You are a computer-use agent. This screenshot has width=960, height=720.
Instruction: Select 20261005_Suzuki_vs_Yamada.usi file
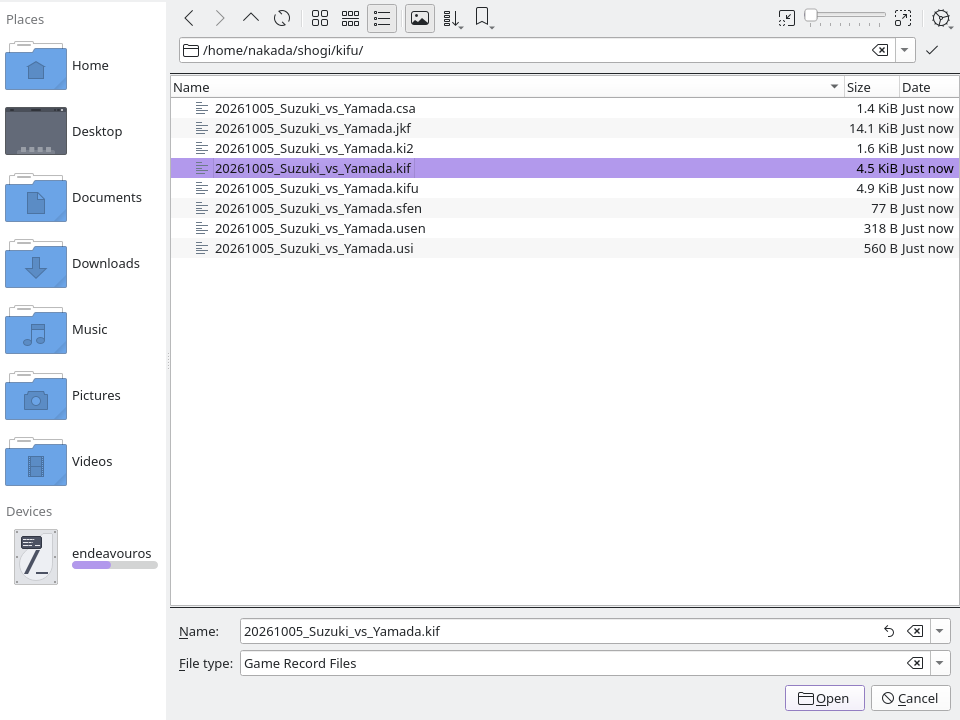(564, 249)
